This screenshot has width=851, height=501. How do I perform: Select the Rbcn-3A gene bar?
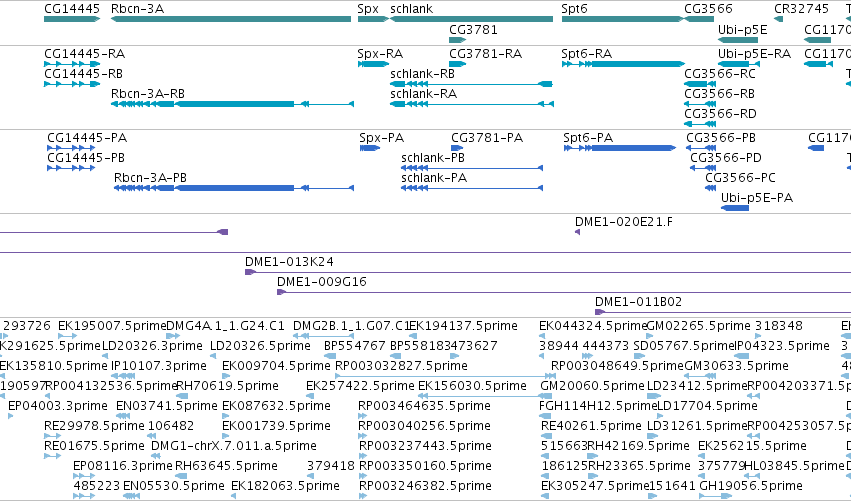231,19
